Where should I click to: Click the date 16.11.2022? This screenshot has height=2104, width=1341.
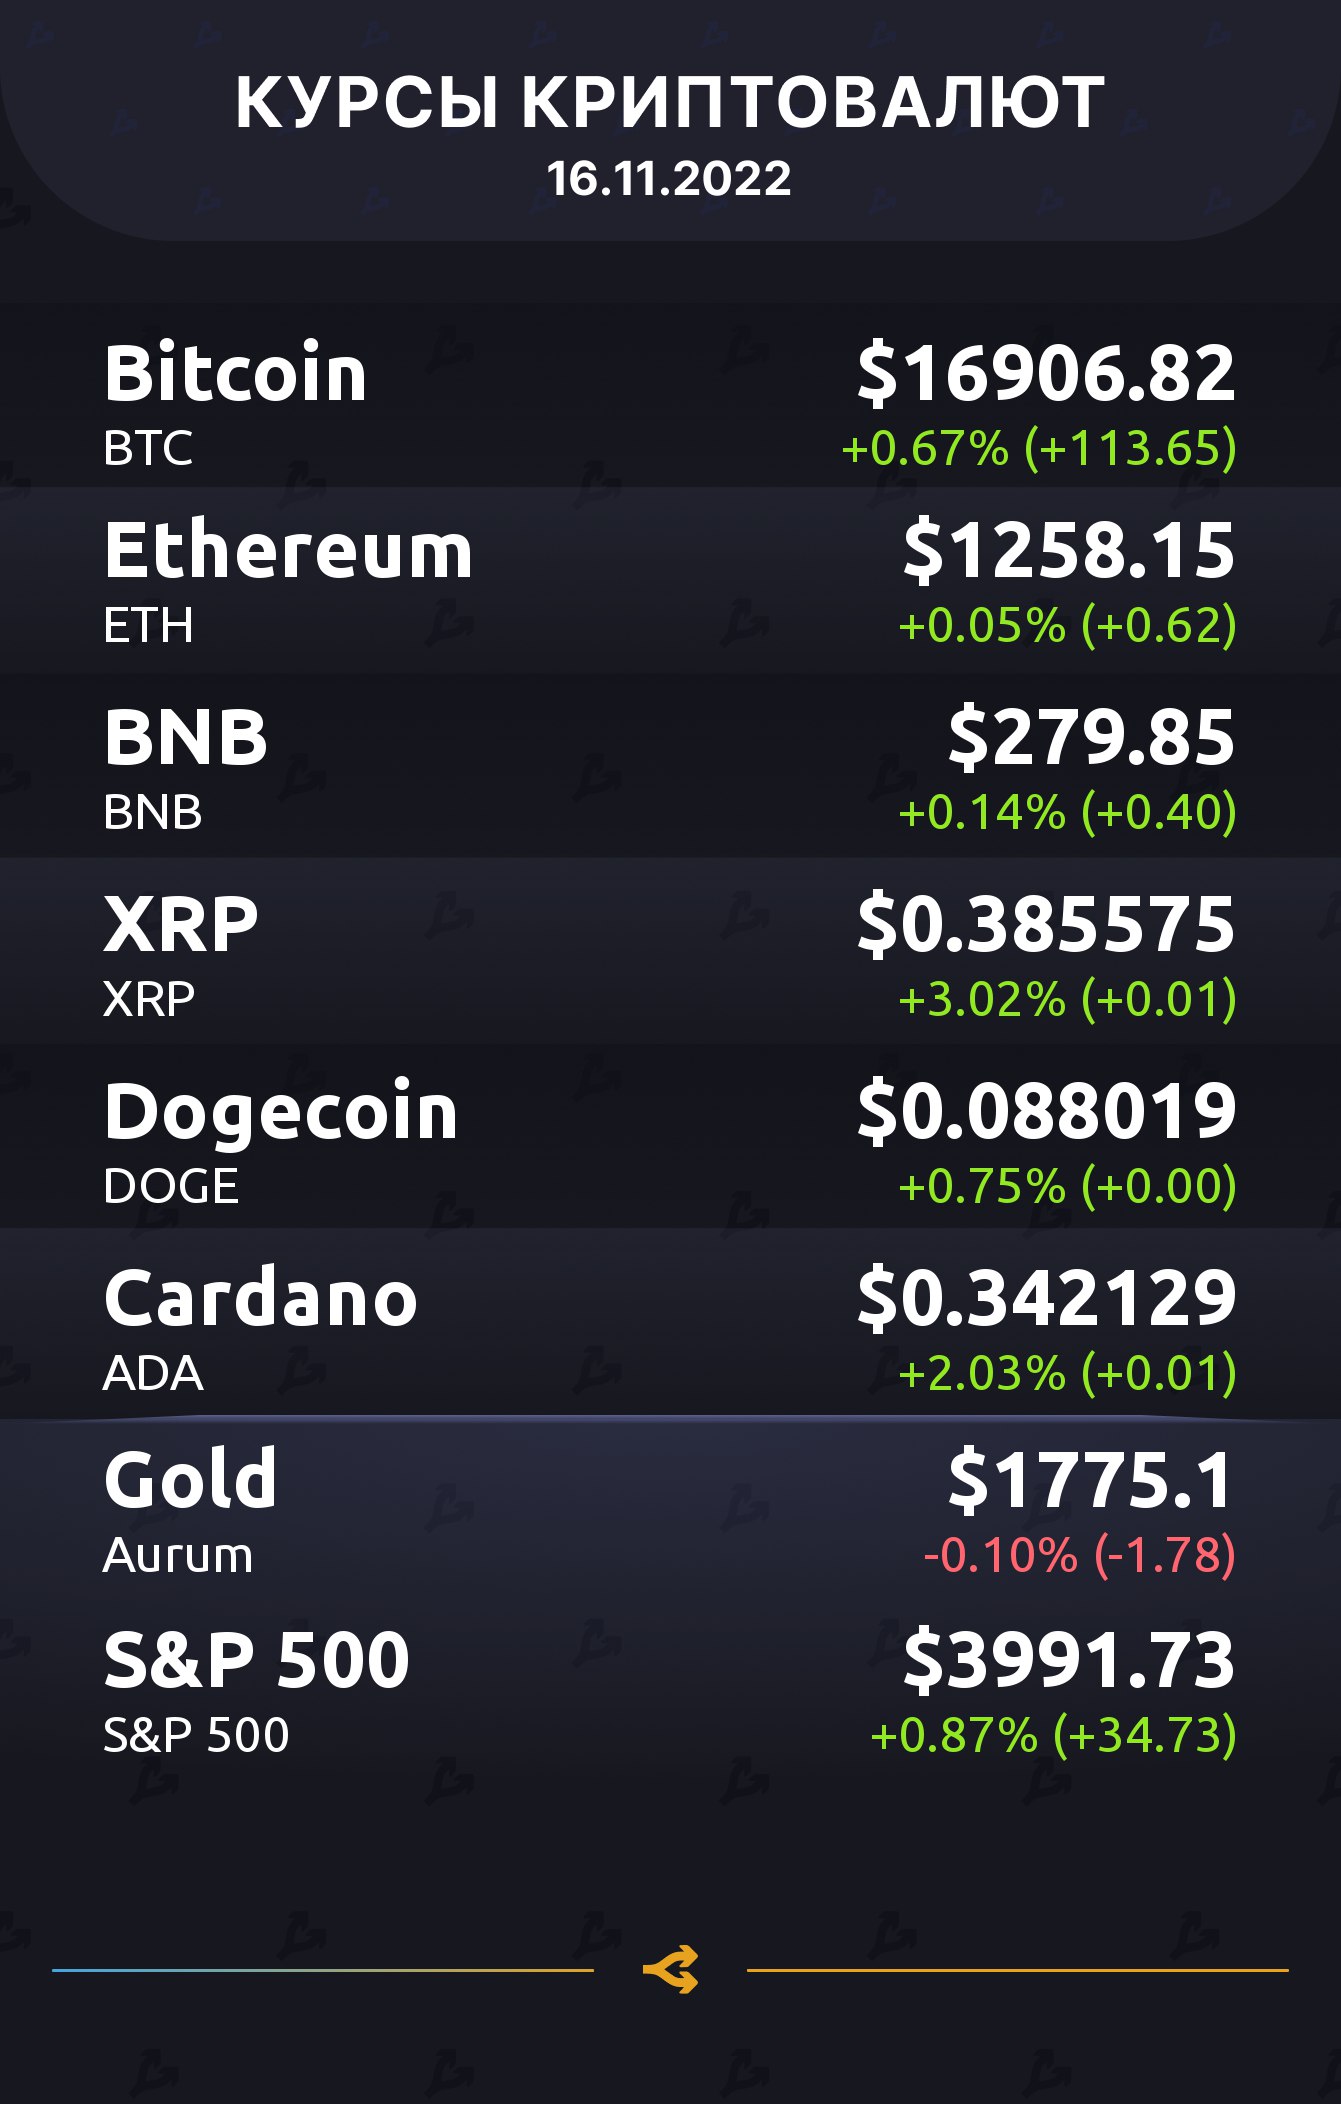click(669, 180)
